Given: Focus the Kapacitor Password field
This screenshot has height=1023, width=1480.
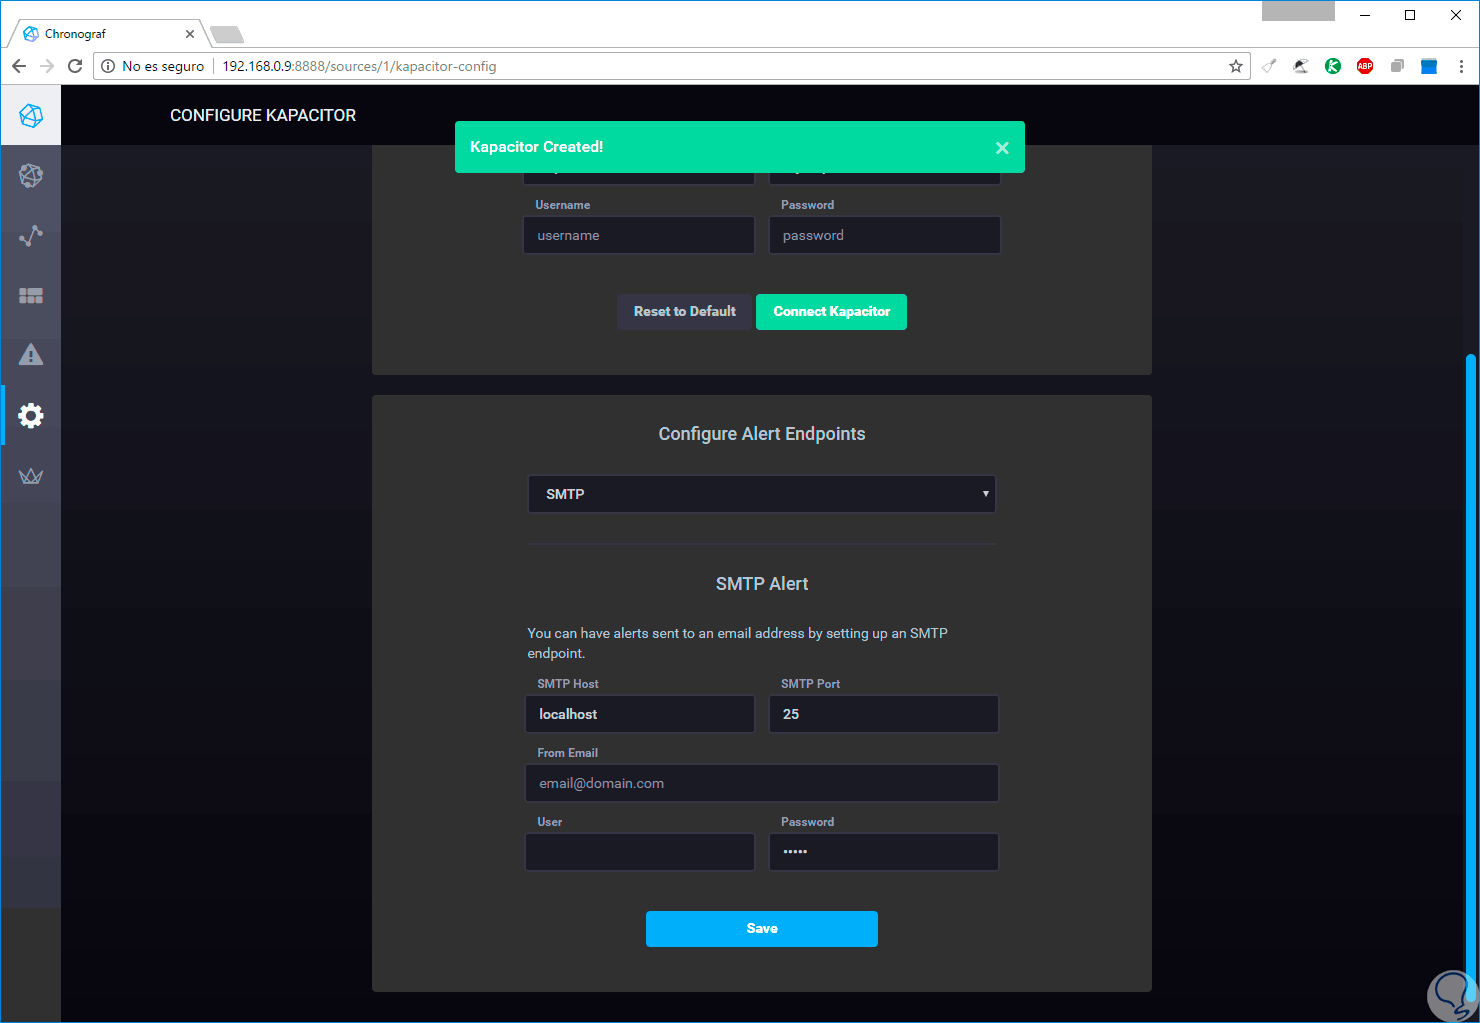Looking at the screenshot, I should coord(885,235).
